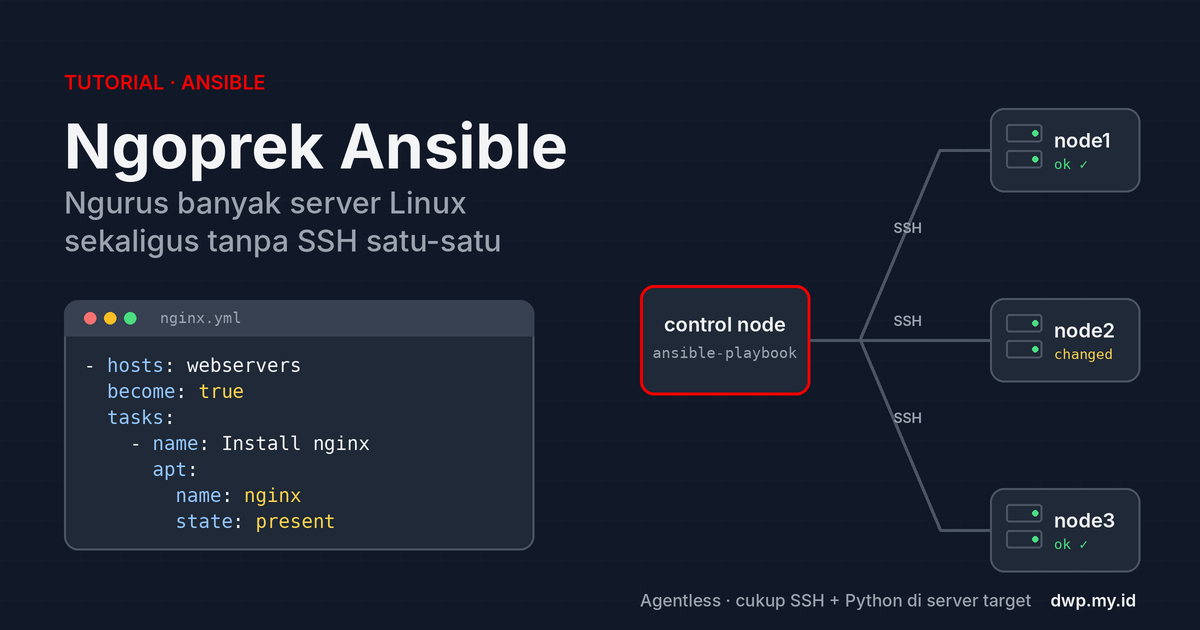Click the SSH label on node3 line

point(907,417)
